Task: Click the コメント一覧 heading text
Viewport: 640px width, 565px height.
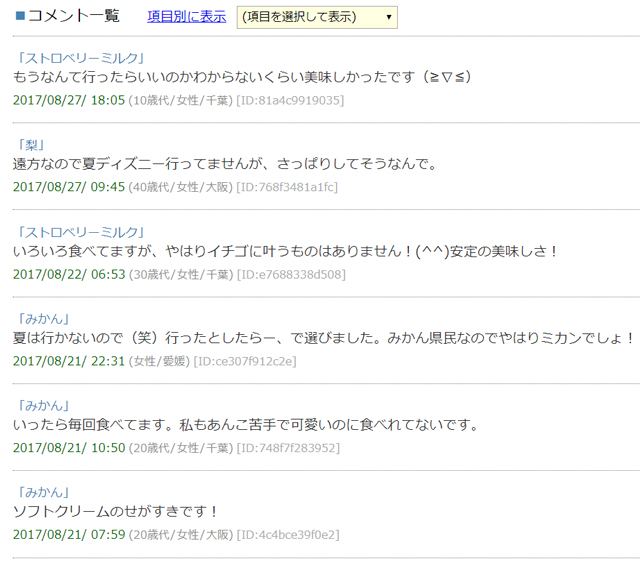Action: pos(73,16)
